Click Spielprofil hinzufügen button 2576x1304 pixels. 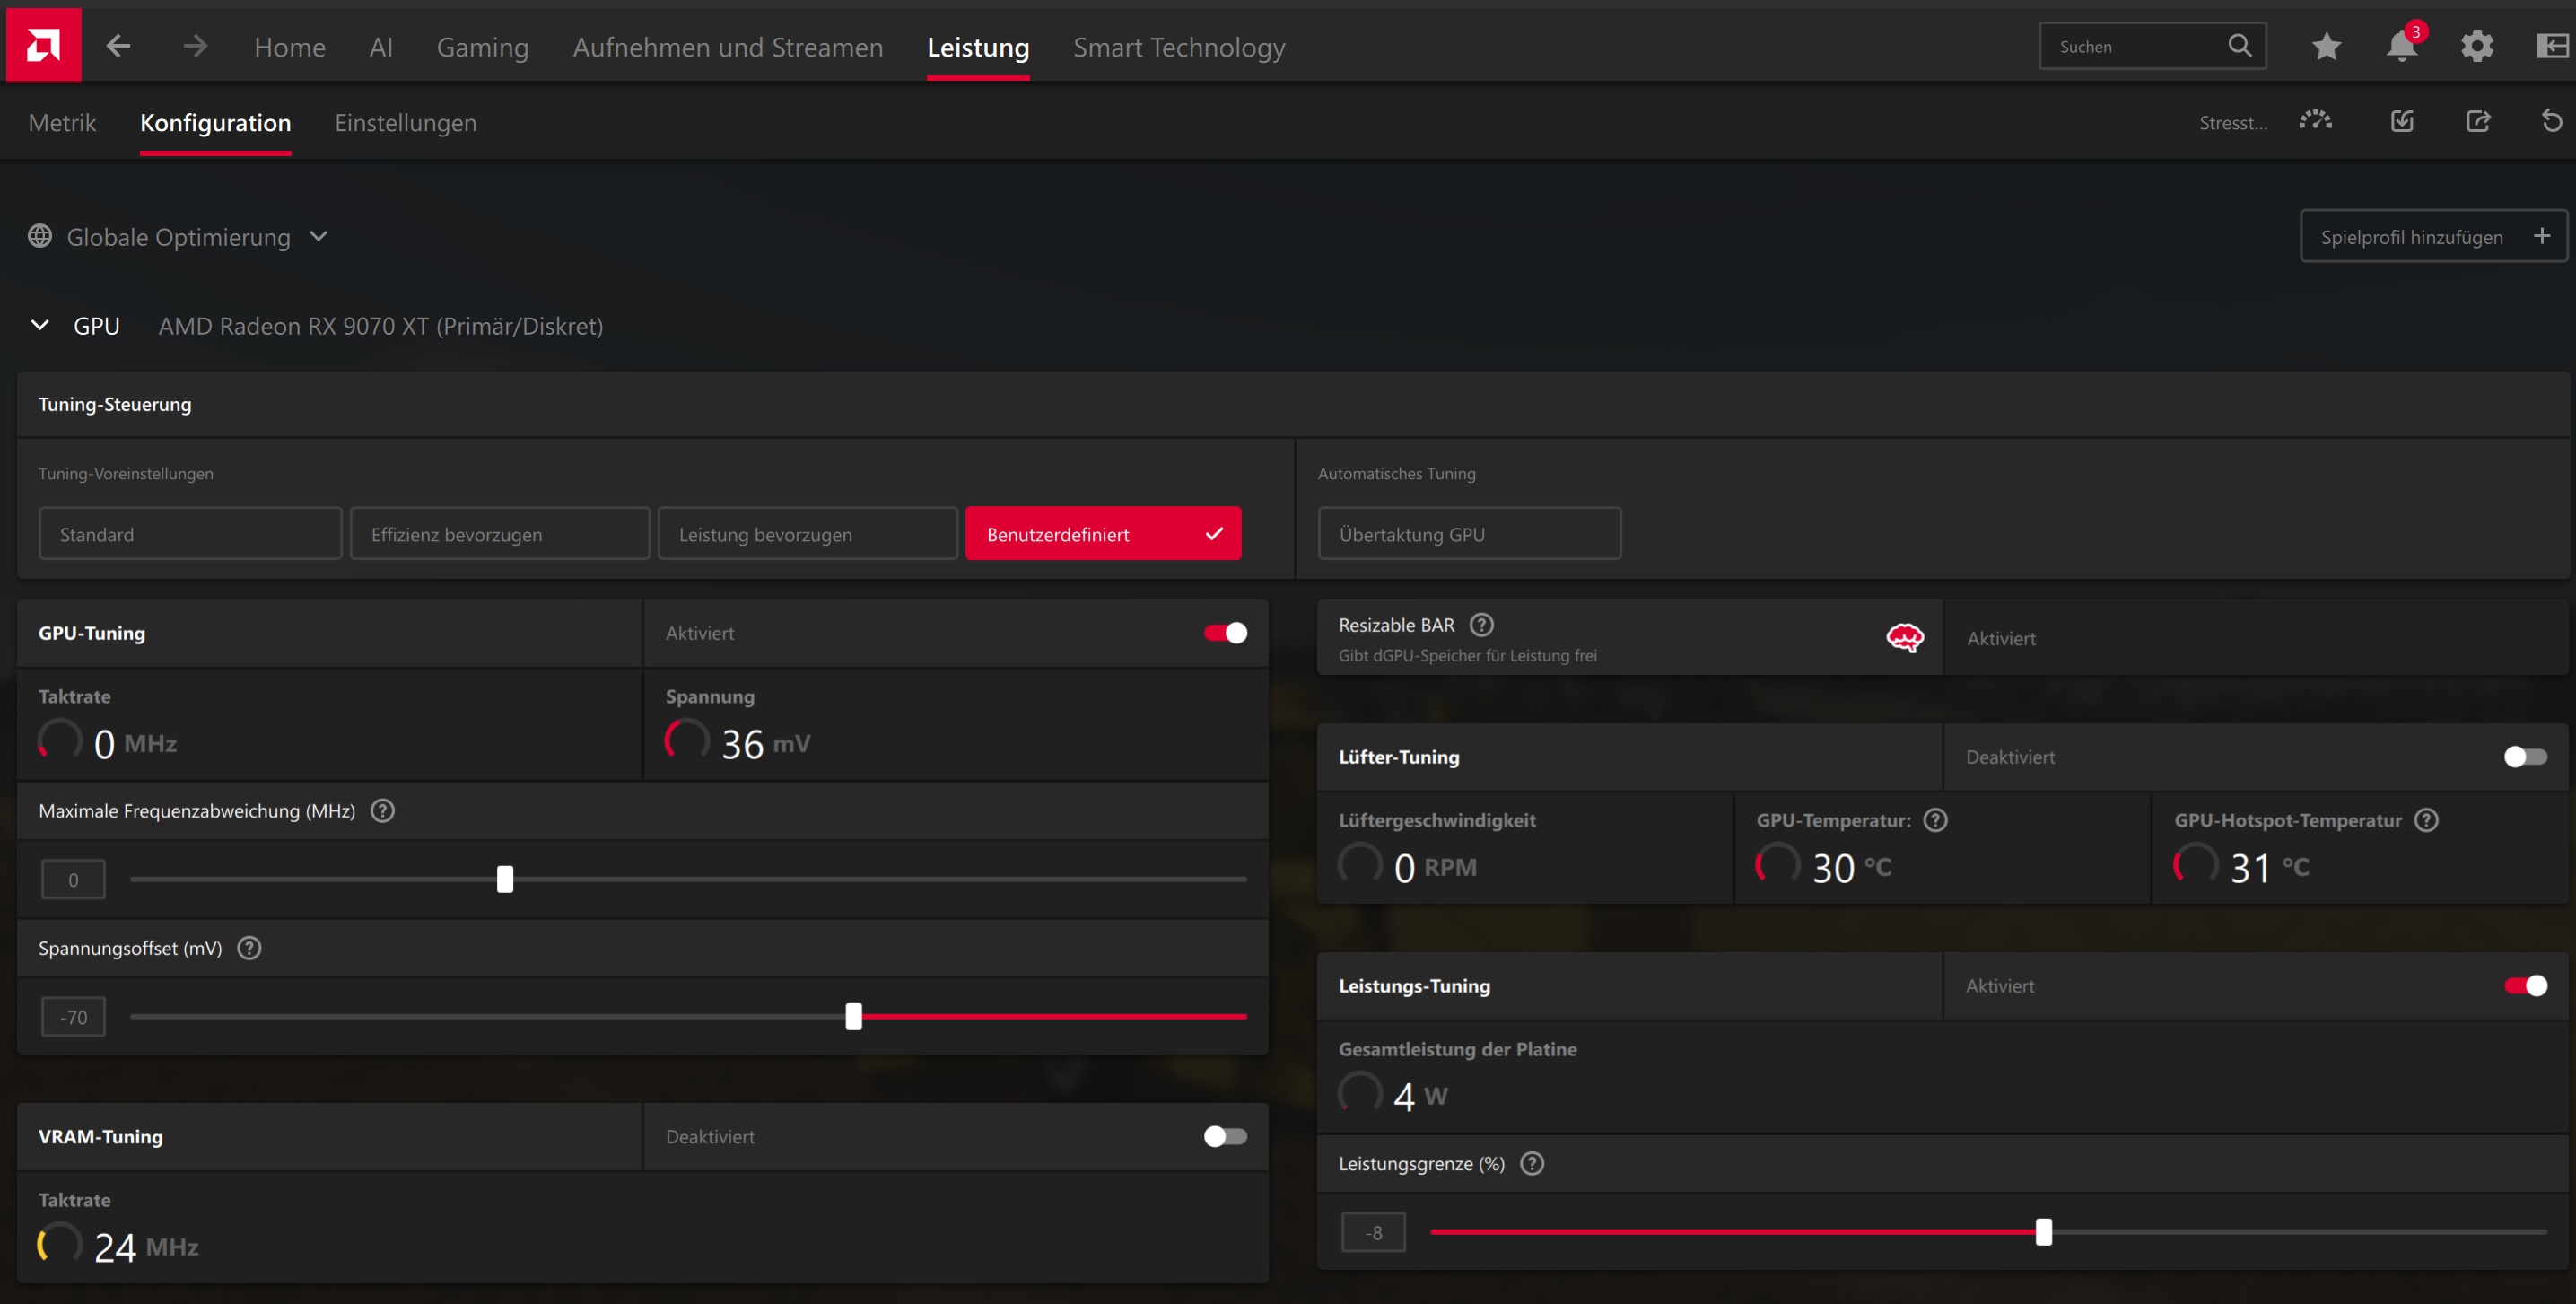(2433, 236)
